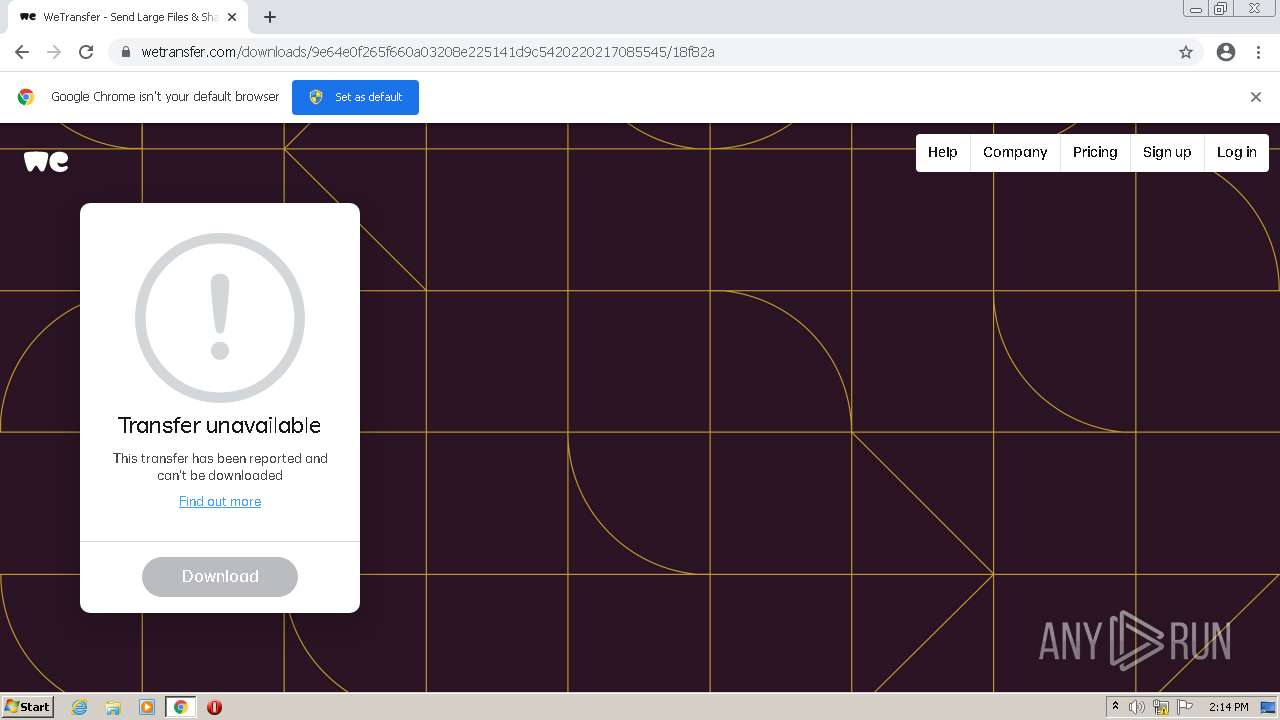Open the Help menu item
Image resolution: width=1280 pixels, height=720 pixels.
coord(943,152)
